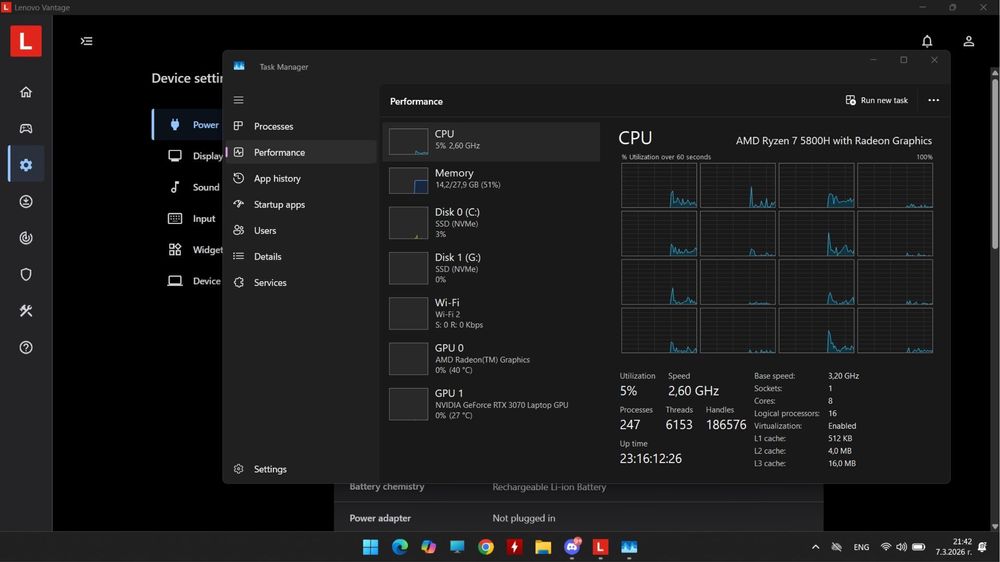Viewport: 1000px width, 562px height.
Task: Open Startup apps in Task Manager
Action: click(x=301, y=205)
